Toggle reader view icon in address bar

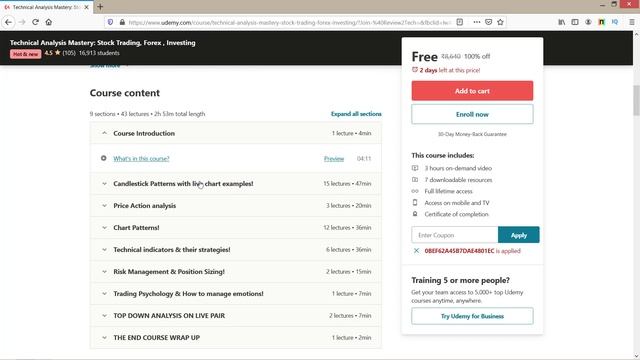(x=460, y=22)
